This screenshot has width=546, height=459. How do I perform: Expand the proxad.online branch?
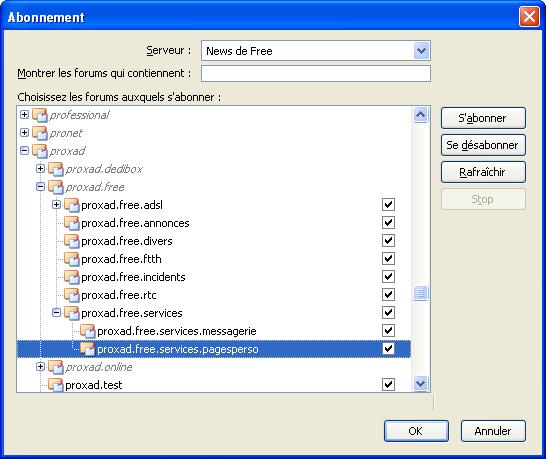[x=40, y=367]
